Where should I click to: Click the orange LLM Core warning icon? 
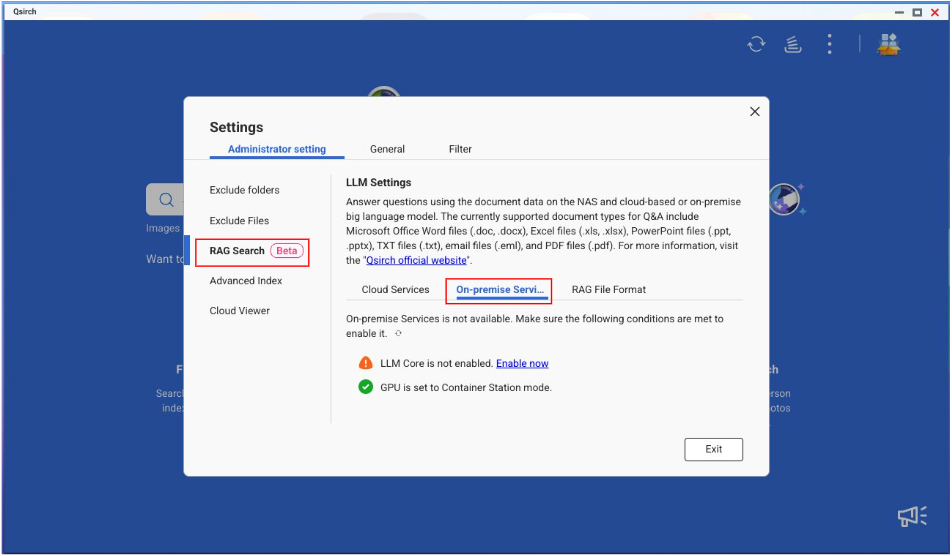pos(366,363)
